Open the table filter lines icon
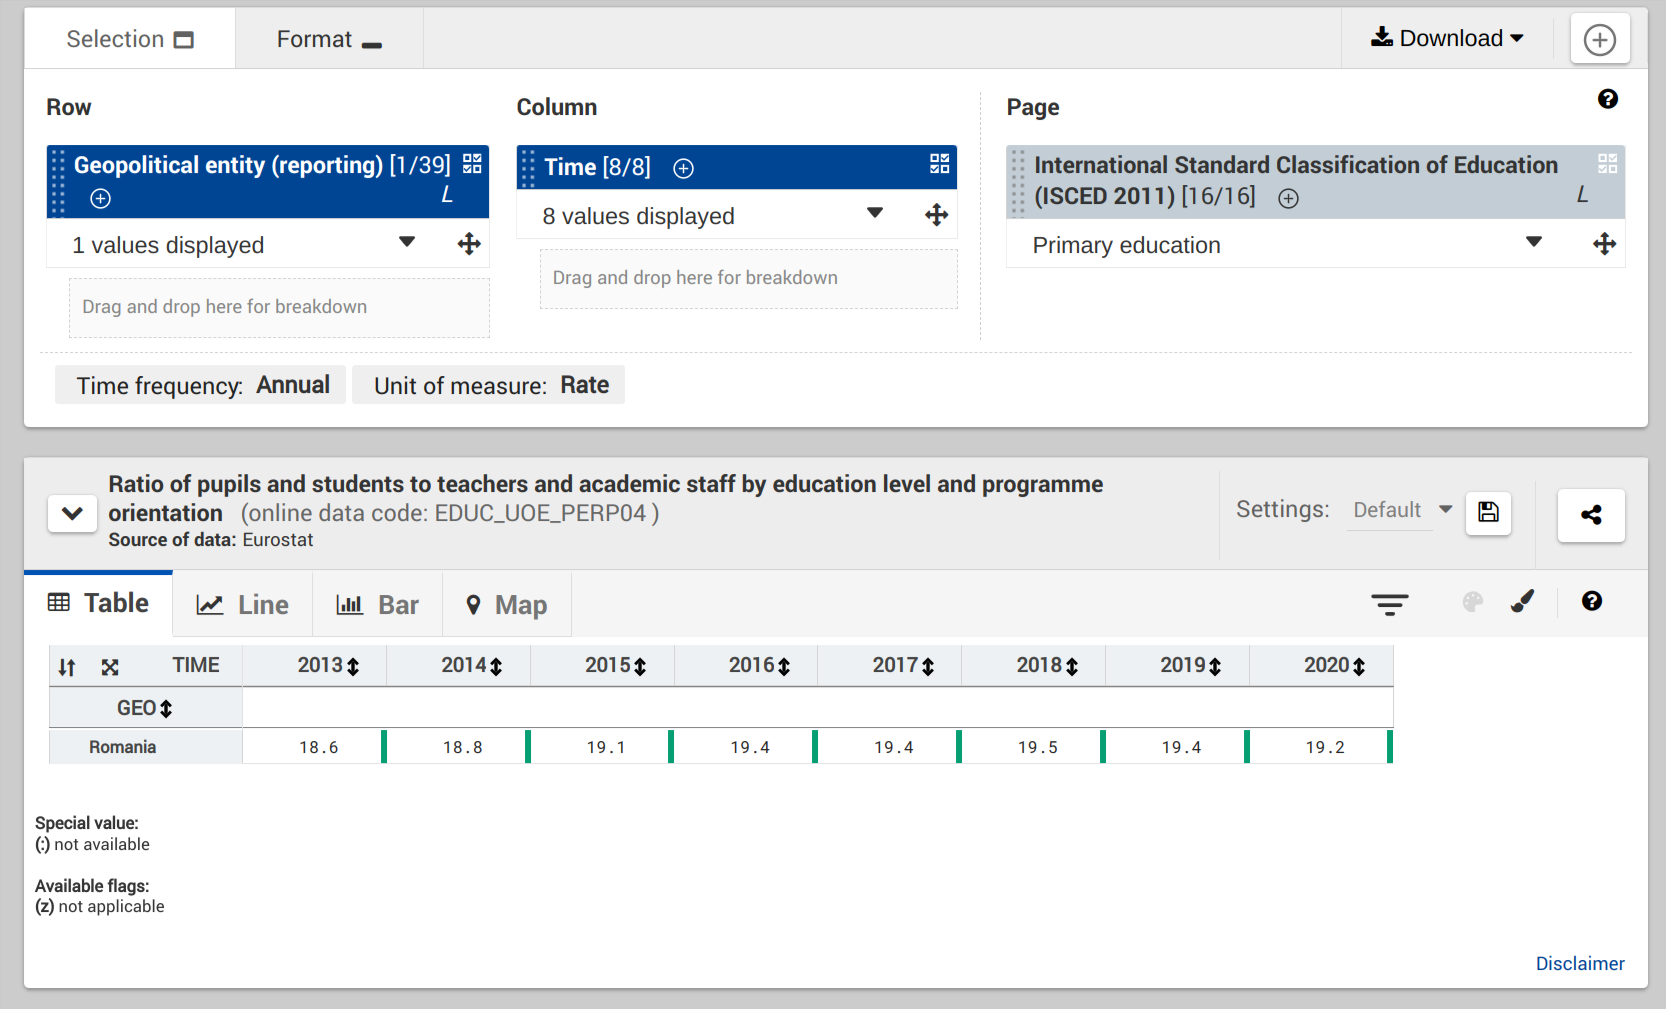The width and height of the screenshot is (1666, 1009). (1389, 603)
